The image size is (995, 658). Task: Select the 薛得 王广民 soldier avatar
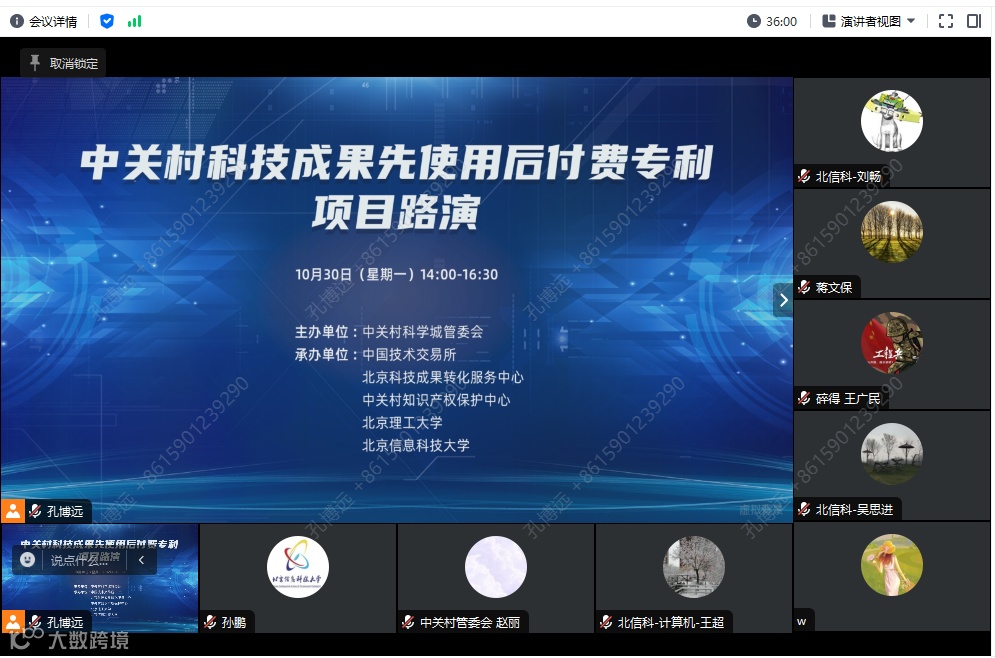(892, 343)
